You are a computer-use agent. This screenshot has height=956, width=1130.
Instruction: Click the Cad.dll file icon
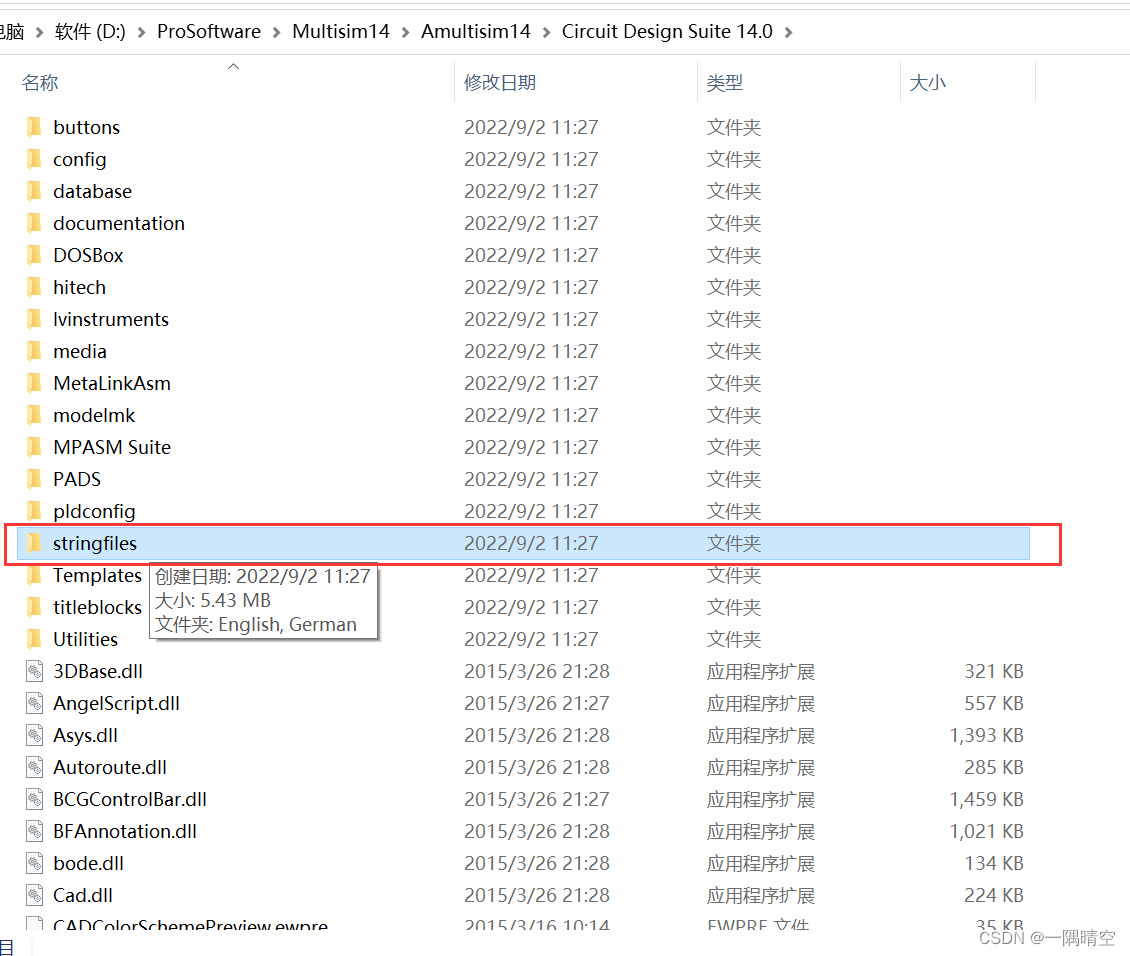[34, 895]
